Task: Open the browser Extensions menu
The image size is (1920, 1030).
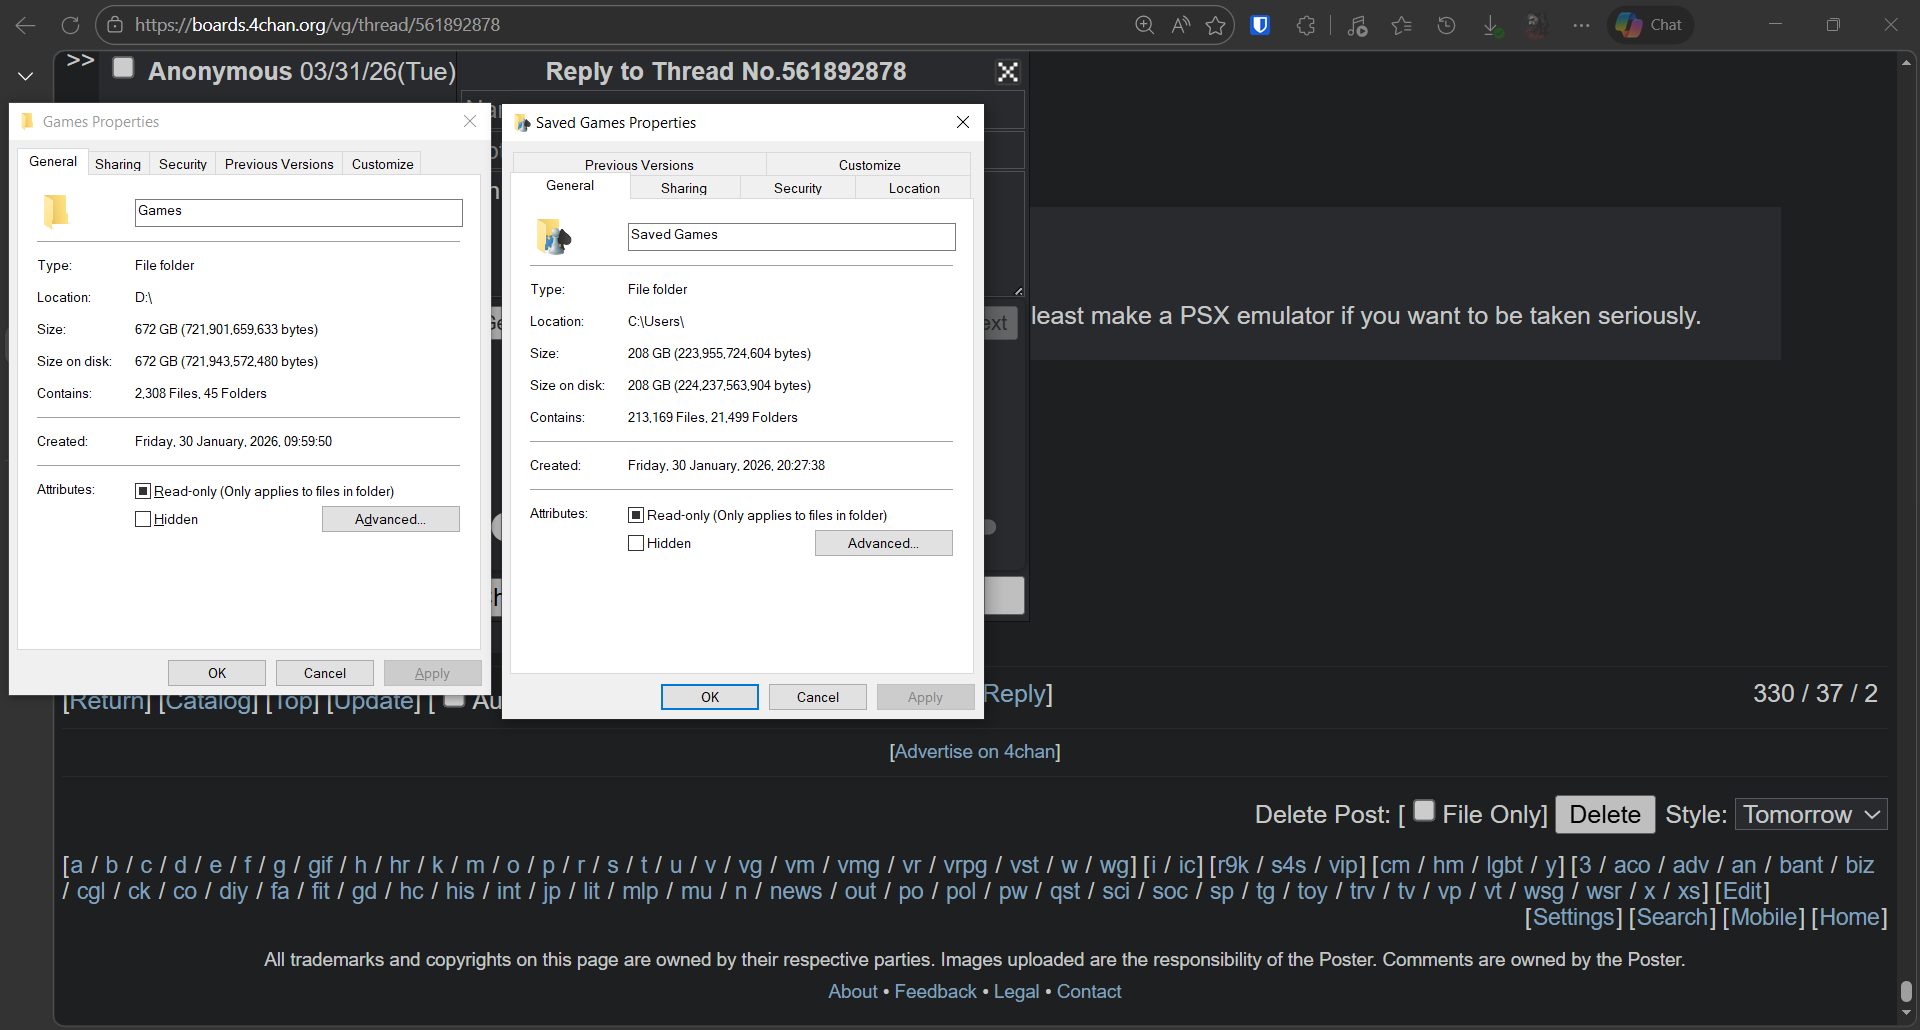Action: tap(1306, 25)
